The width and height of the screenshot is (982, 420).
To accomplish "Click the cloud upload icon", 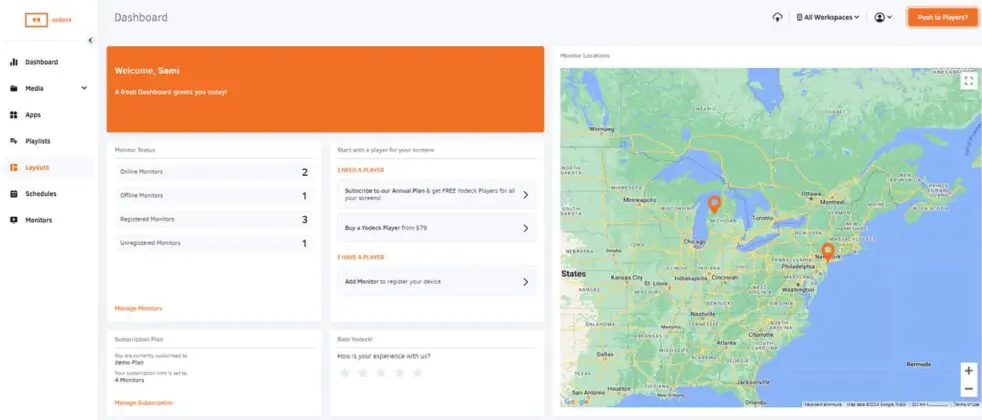I will click(x=778, y=17).
